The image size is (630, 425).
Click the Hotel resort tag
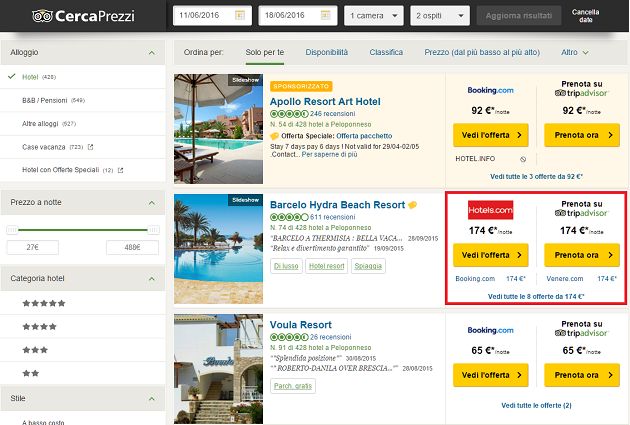coord(327,266)
